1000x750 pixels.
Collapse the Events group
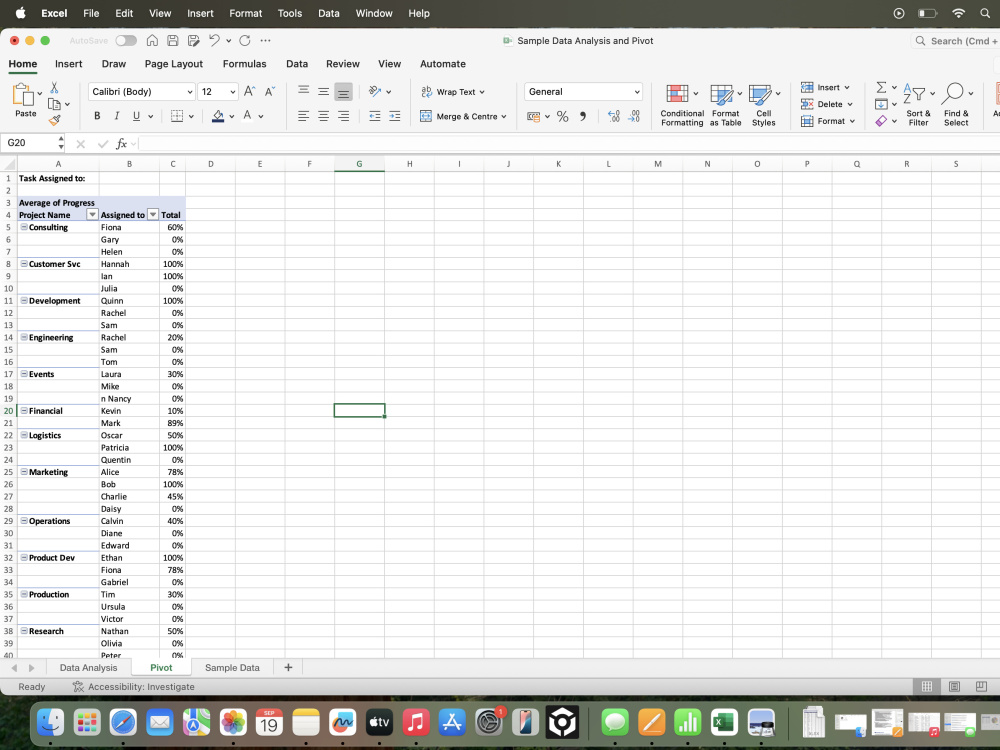(x=24, y=374)
